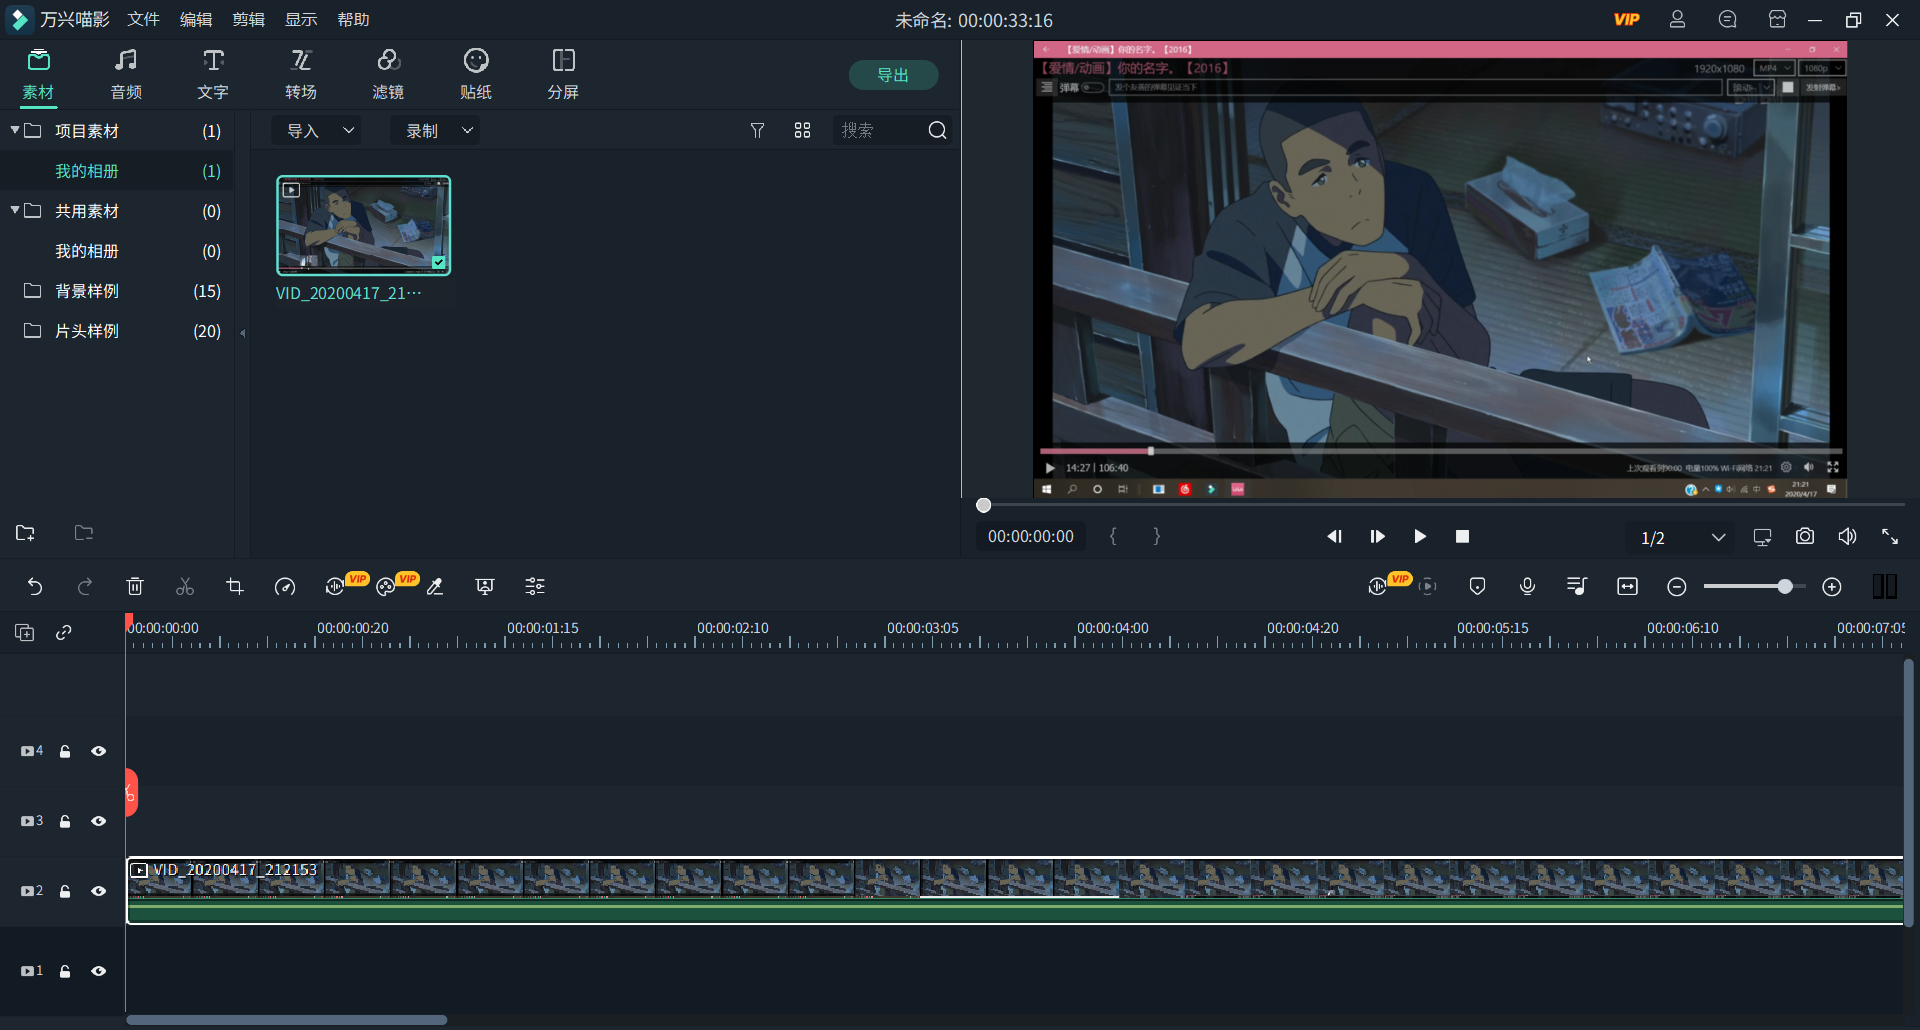
Task: Select the VID_20200417 media thumbnail
Action: click(363, 225)
